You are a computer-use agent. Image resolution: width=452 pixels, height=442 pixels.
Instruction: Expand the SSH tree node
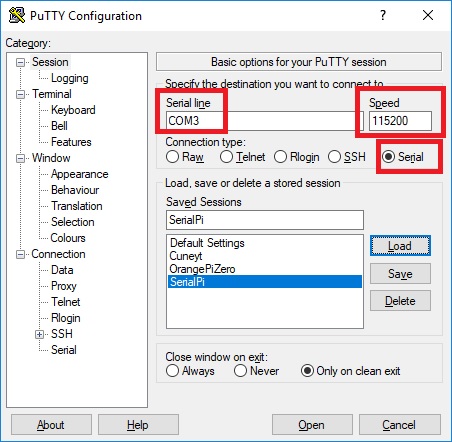coord(40,334)
